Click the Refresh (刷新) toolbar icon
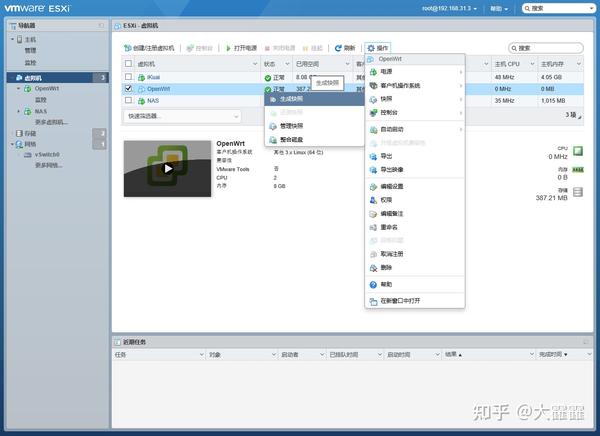600x436 pixels. [x=338, y=48]
